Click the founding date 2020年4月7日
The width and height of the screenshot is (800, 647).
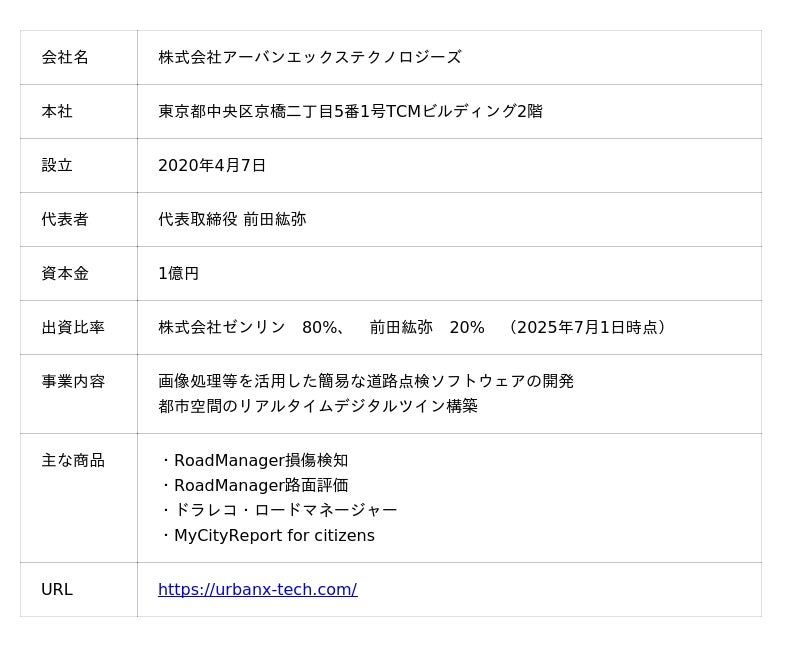tap(212, 166)
